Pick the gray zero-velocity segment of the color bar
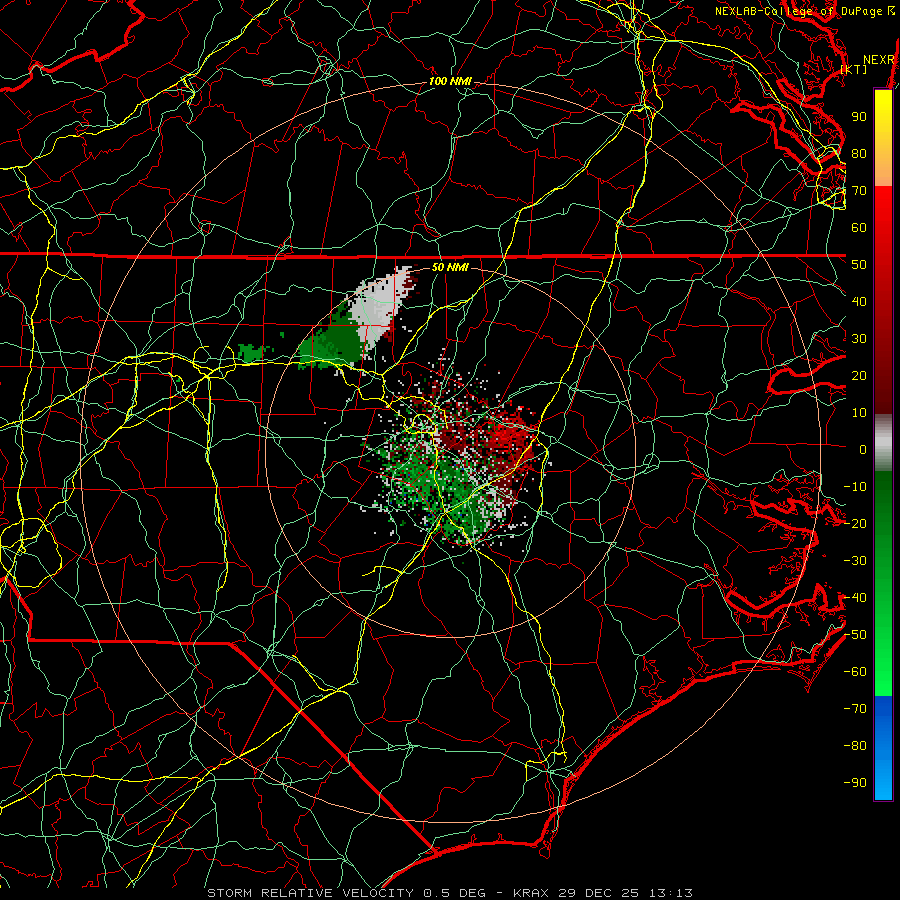 pos(883,442)
